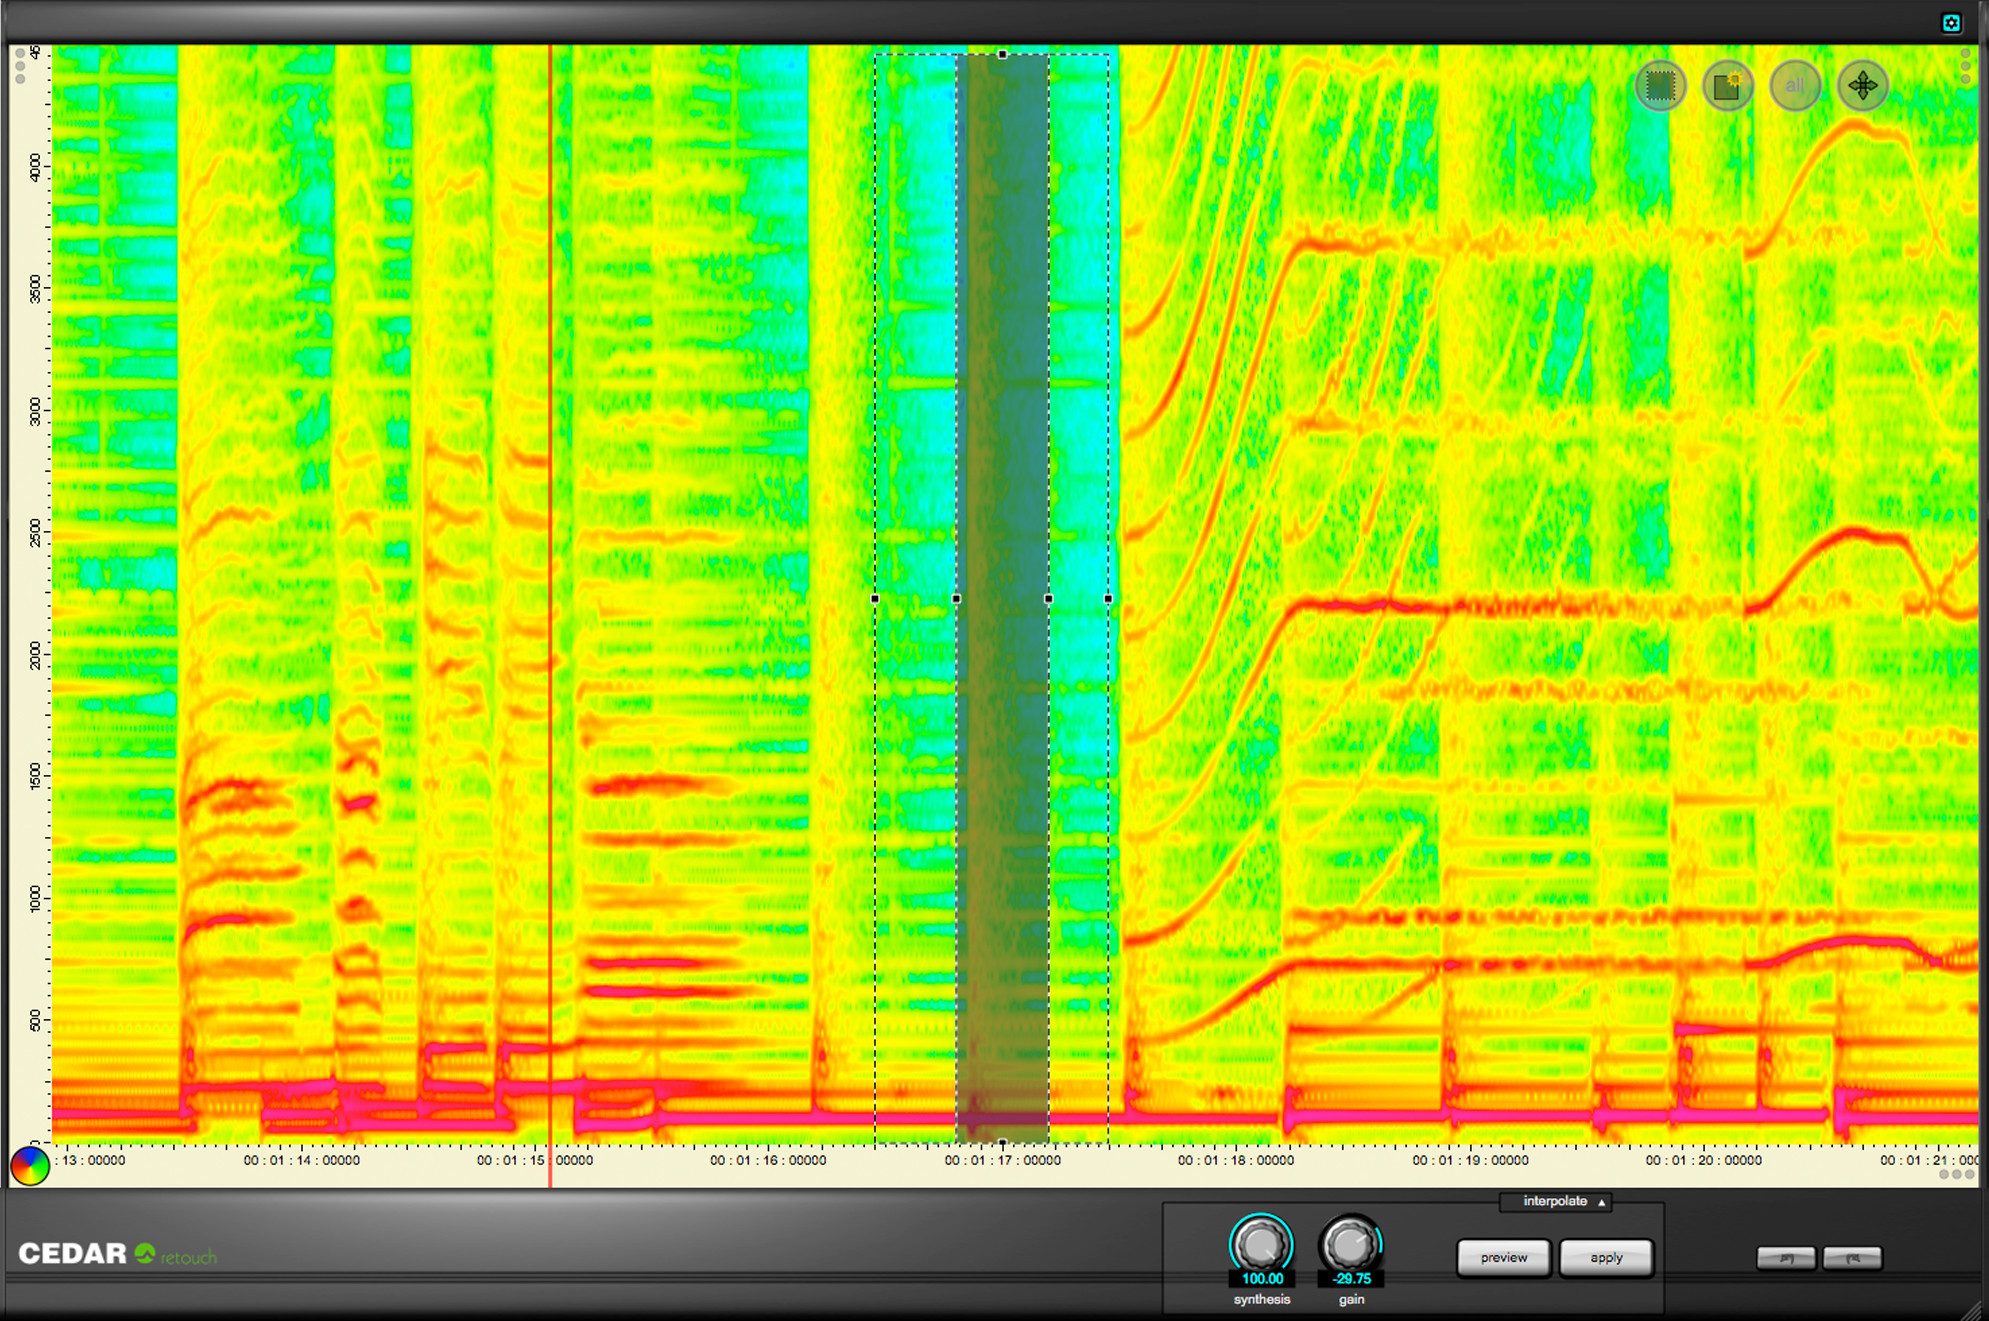Viewport: 1989px width, 1321px height.
Task: Click the outer right edge handle of the selection
Action: (1108, 599)
